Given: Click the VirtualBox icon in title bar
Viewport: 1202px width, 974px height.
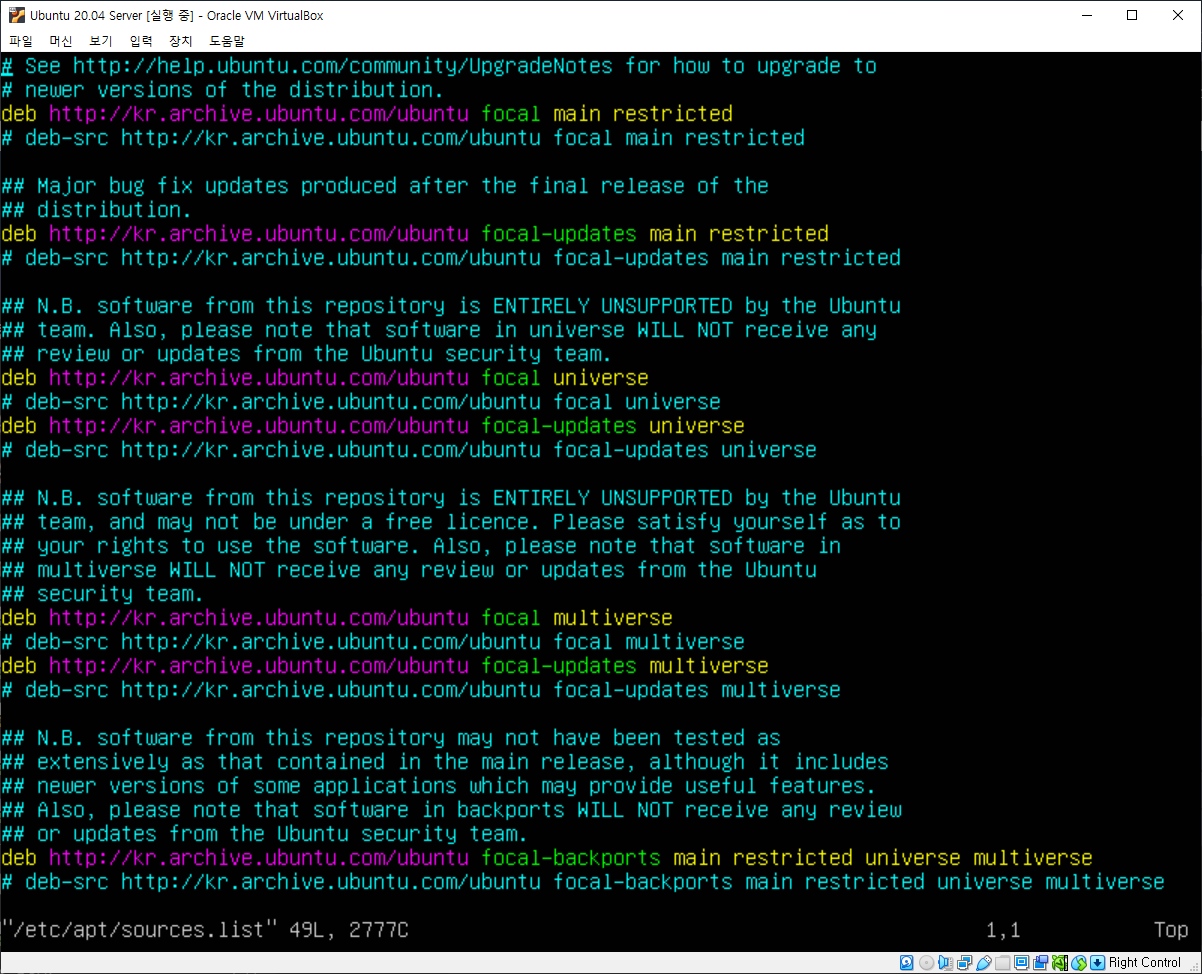Looking at the screenshot, I should (x=16, y=15).
